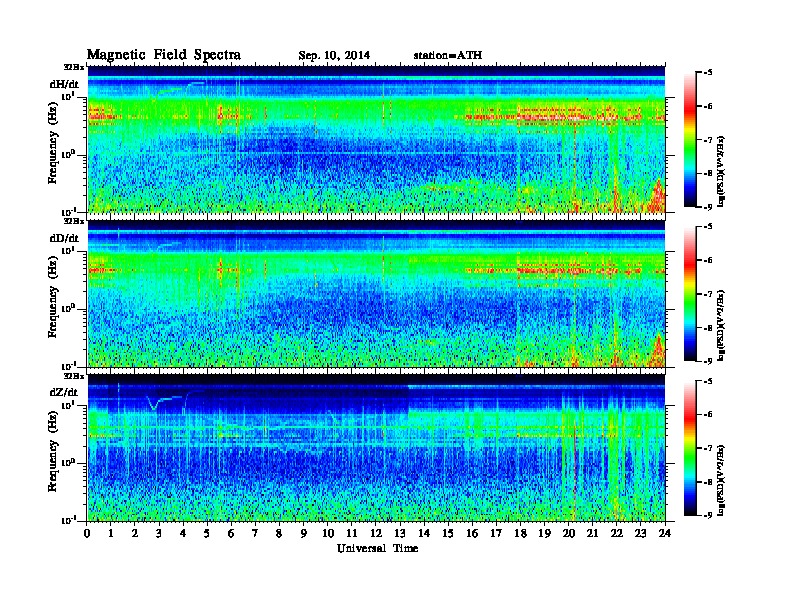Click the '-7' tick of dD/dt color bar
This screenshot has height=612, width=792.
pos(708,294)
